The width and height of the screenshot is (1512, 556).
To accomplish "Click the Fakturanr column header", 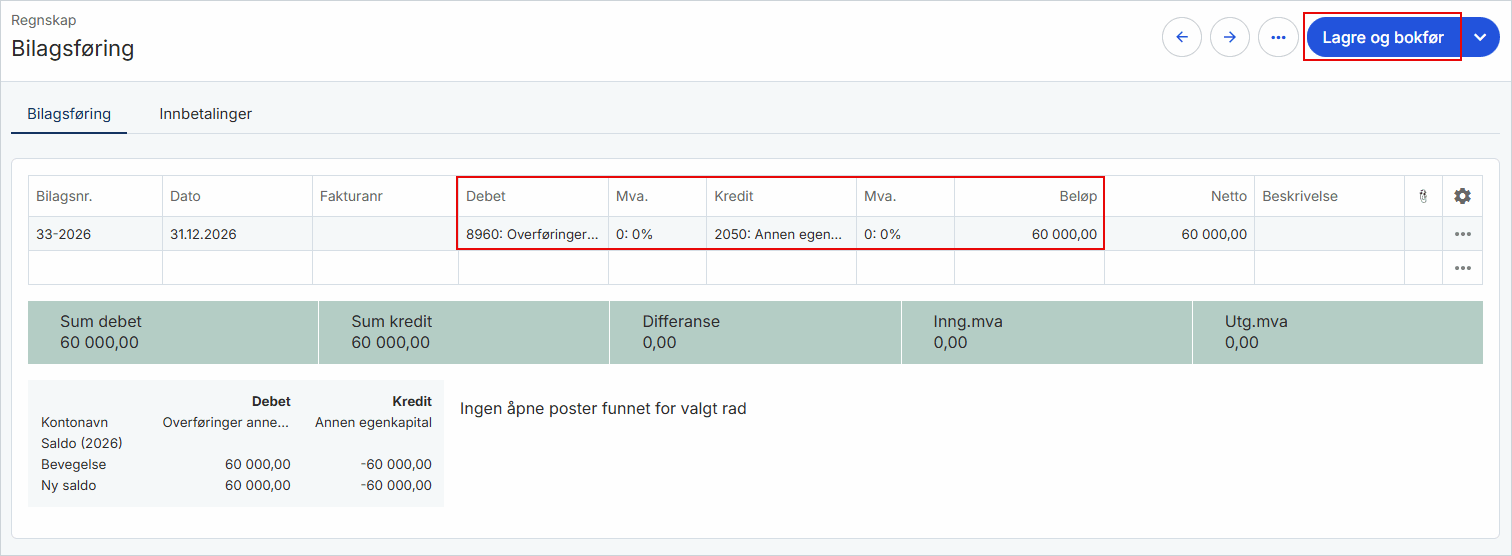I will [385, 196].
